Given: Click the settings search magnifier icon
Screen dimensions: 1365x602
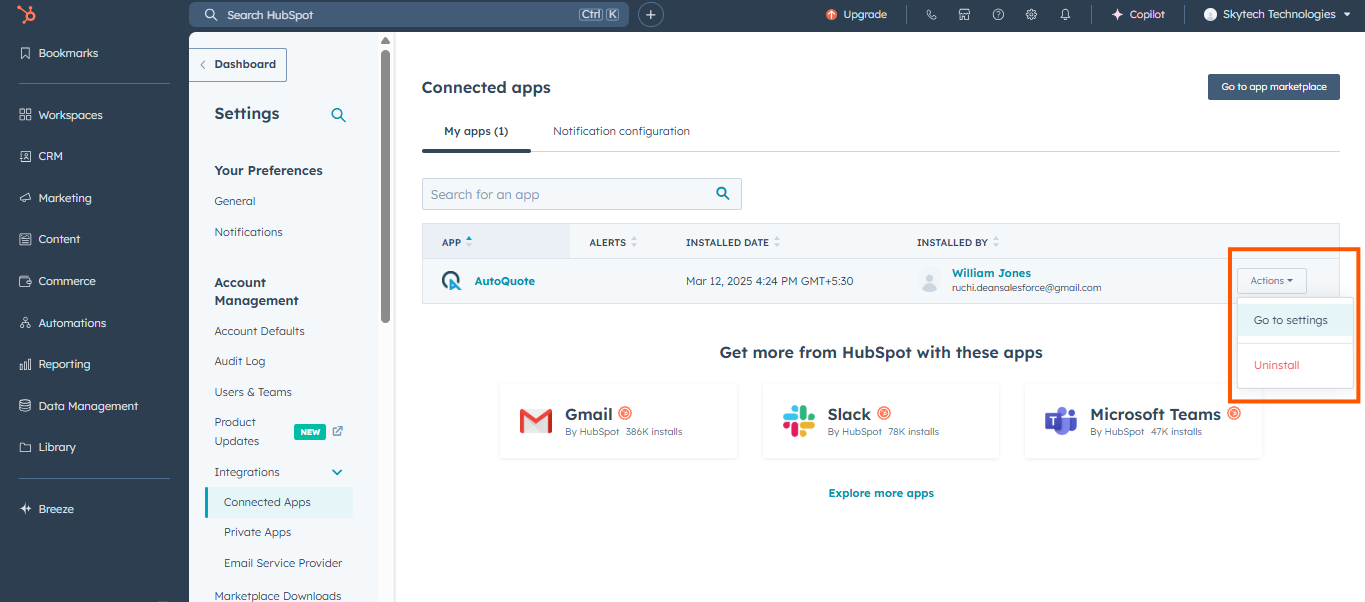Looking at the screenshot, I should click(x=338, y=115).
